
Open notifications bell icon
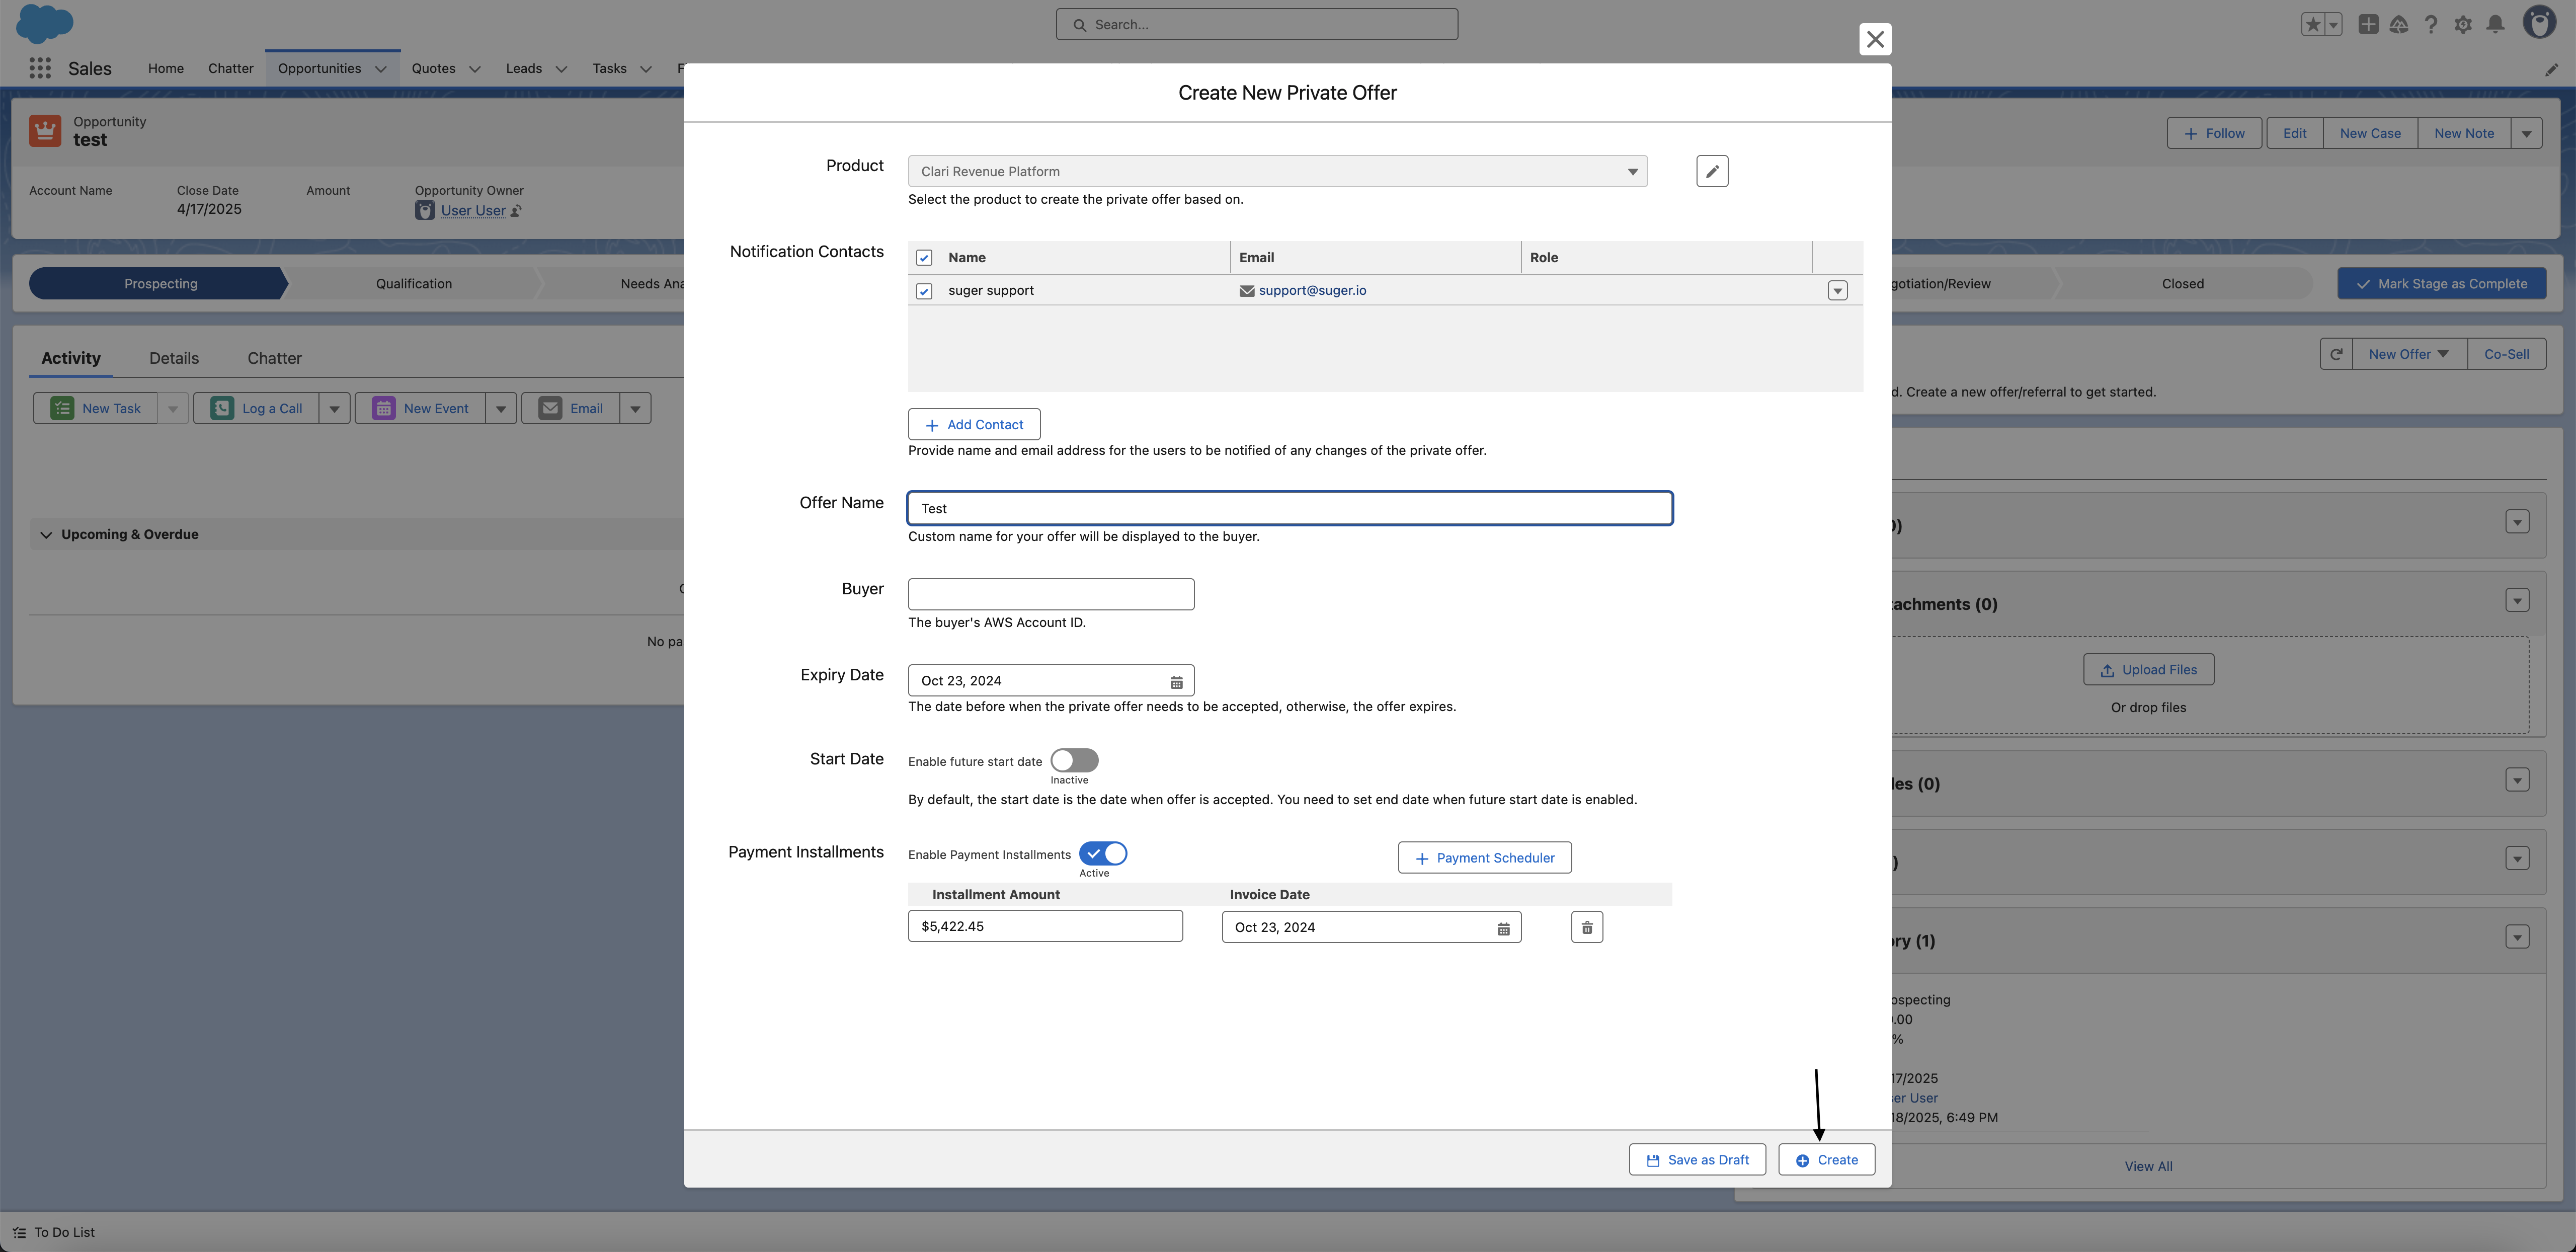[2495, 24]
